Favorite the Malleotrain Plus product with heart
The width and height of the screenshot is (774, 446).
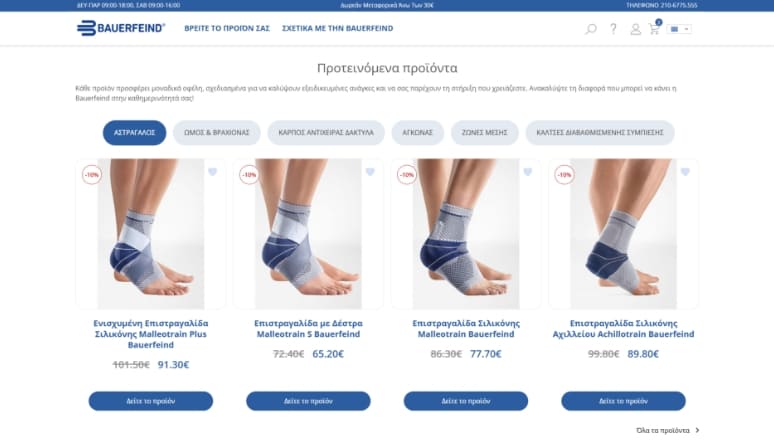pyautogui.click(x=212, y=172)
